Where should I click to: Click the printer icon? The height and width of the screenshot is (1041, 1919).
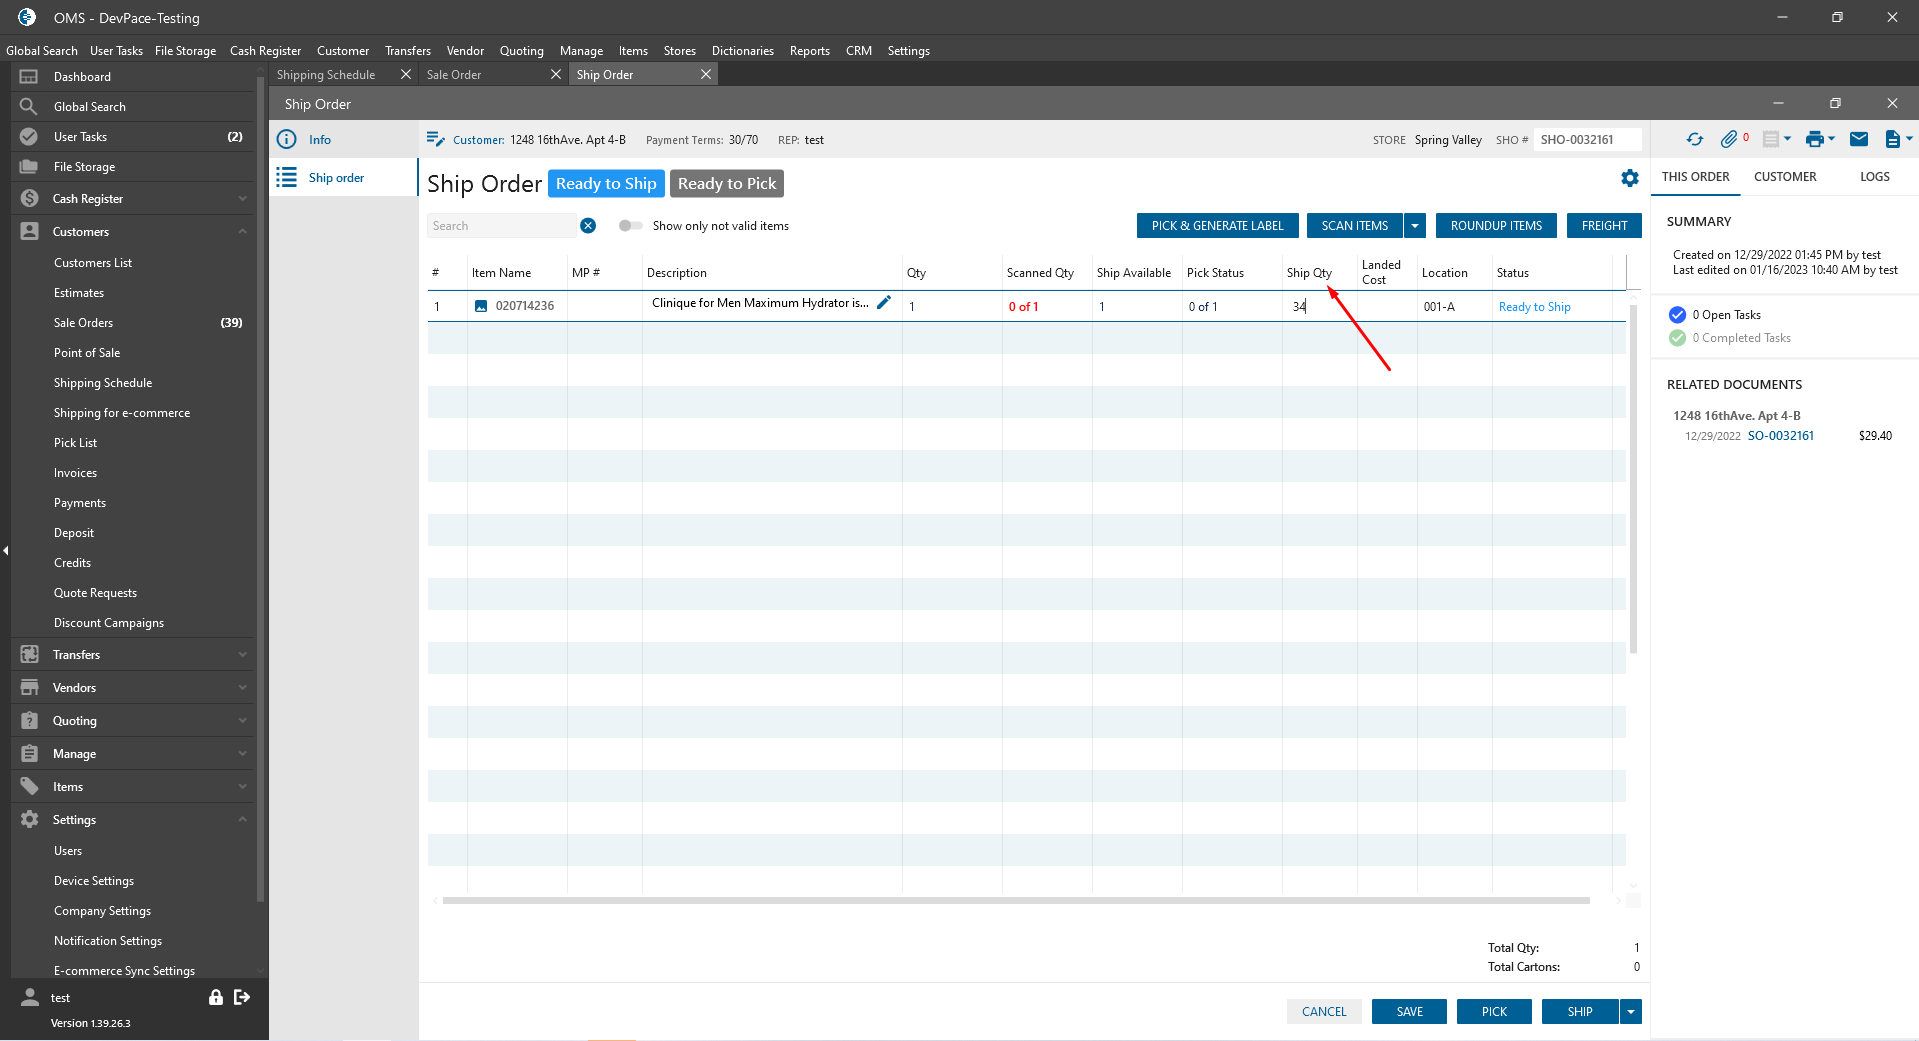[x=1814, y=140]
